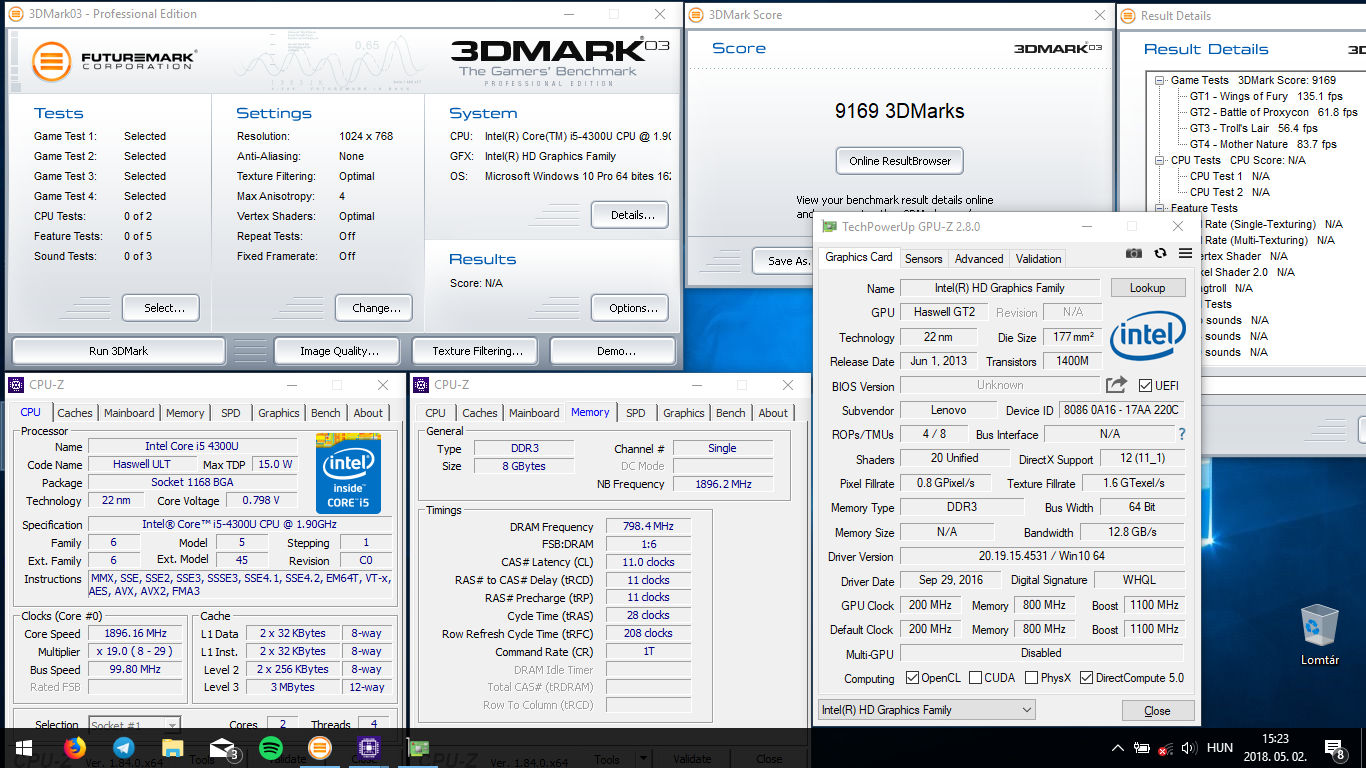Click the volume icon in system tray
The image size is (1366, 768).
(1189, 748)
